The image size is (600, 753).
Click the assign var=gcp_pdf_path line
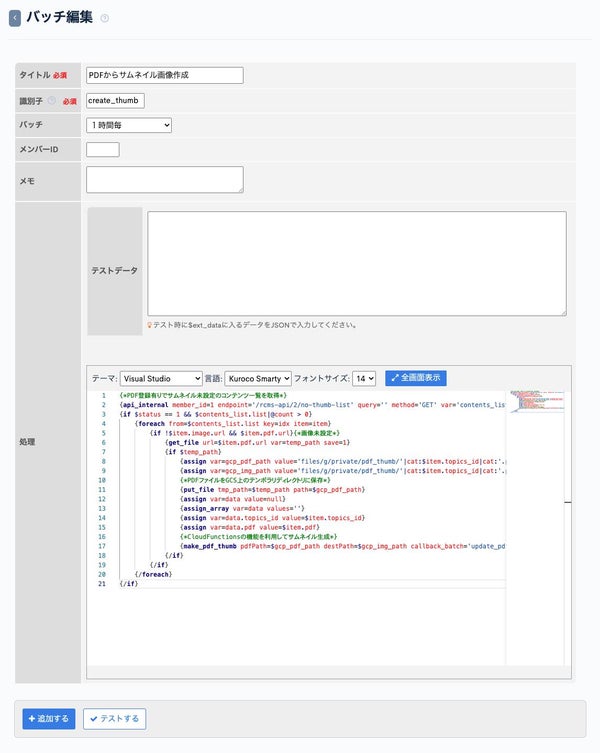tap(343, 462)
